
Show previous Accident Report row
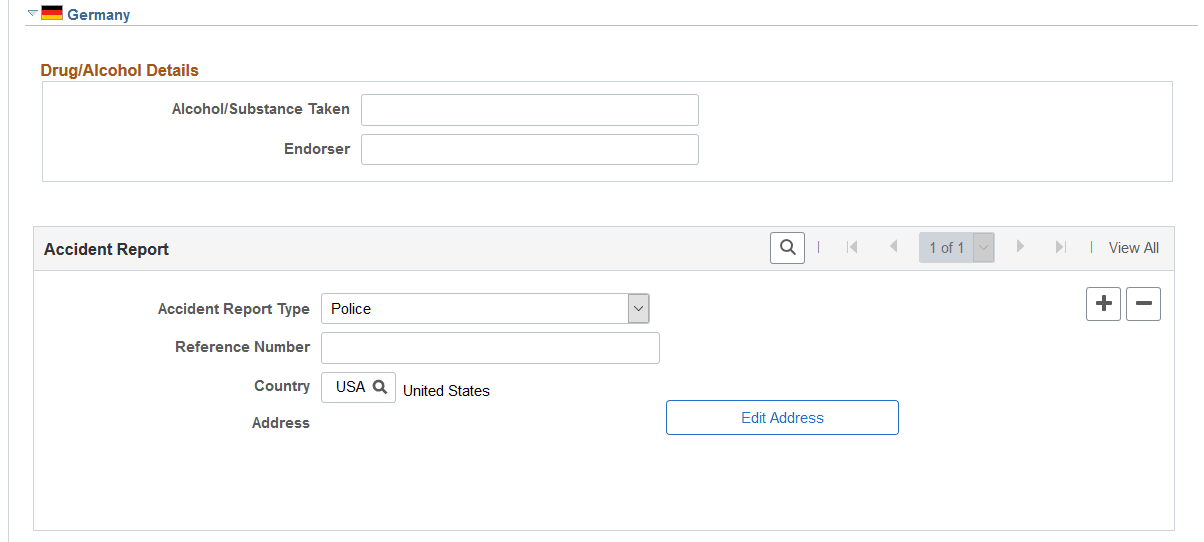point(893,248)
